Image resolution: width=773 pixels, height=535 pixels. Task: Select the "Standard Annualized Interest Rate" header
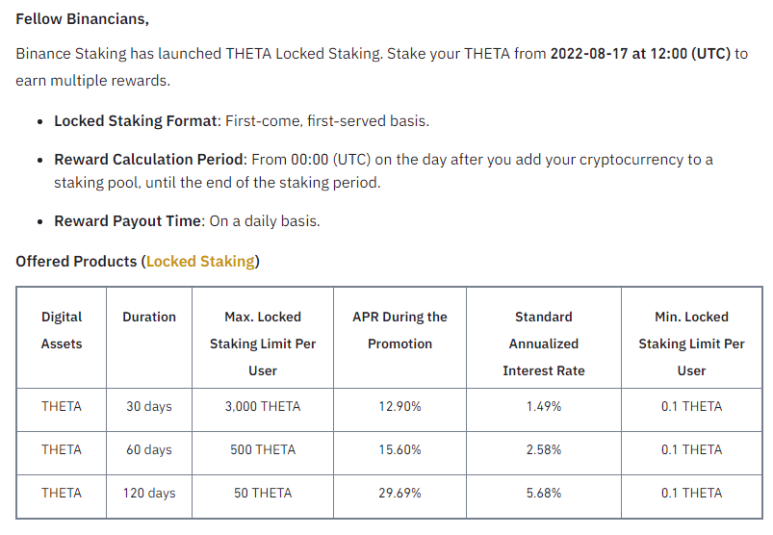click(544, 343)
